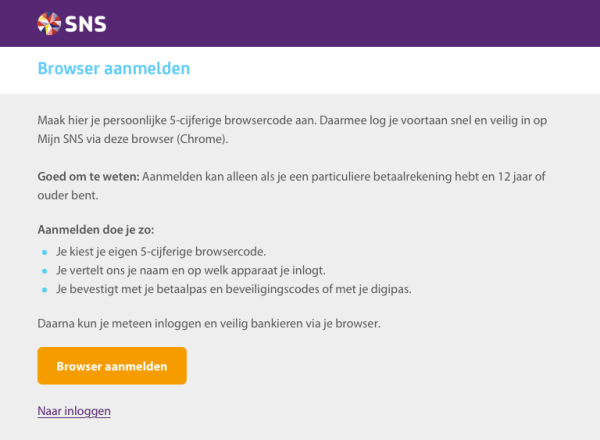This screenshot has width=600, height=440.
Task: Click the 'Daarna kun je meteen inloggen' sentence
Action: point(209,324)
